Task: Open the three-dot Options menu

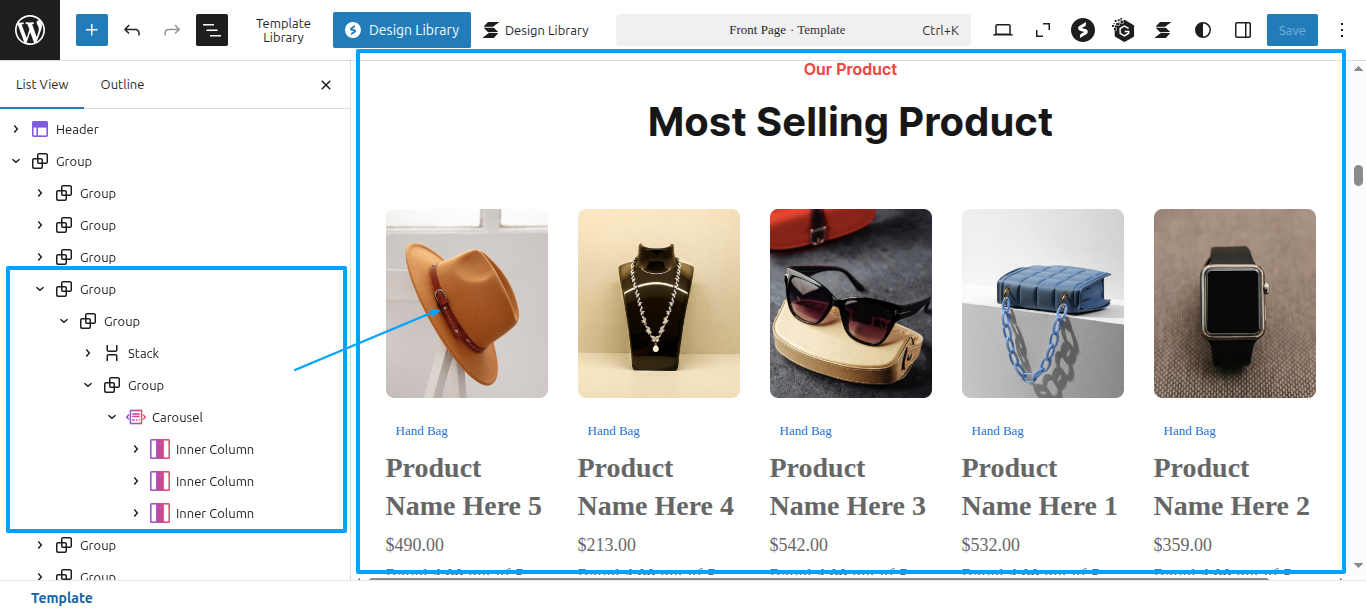Action: pos(1342,30)
